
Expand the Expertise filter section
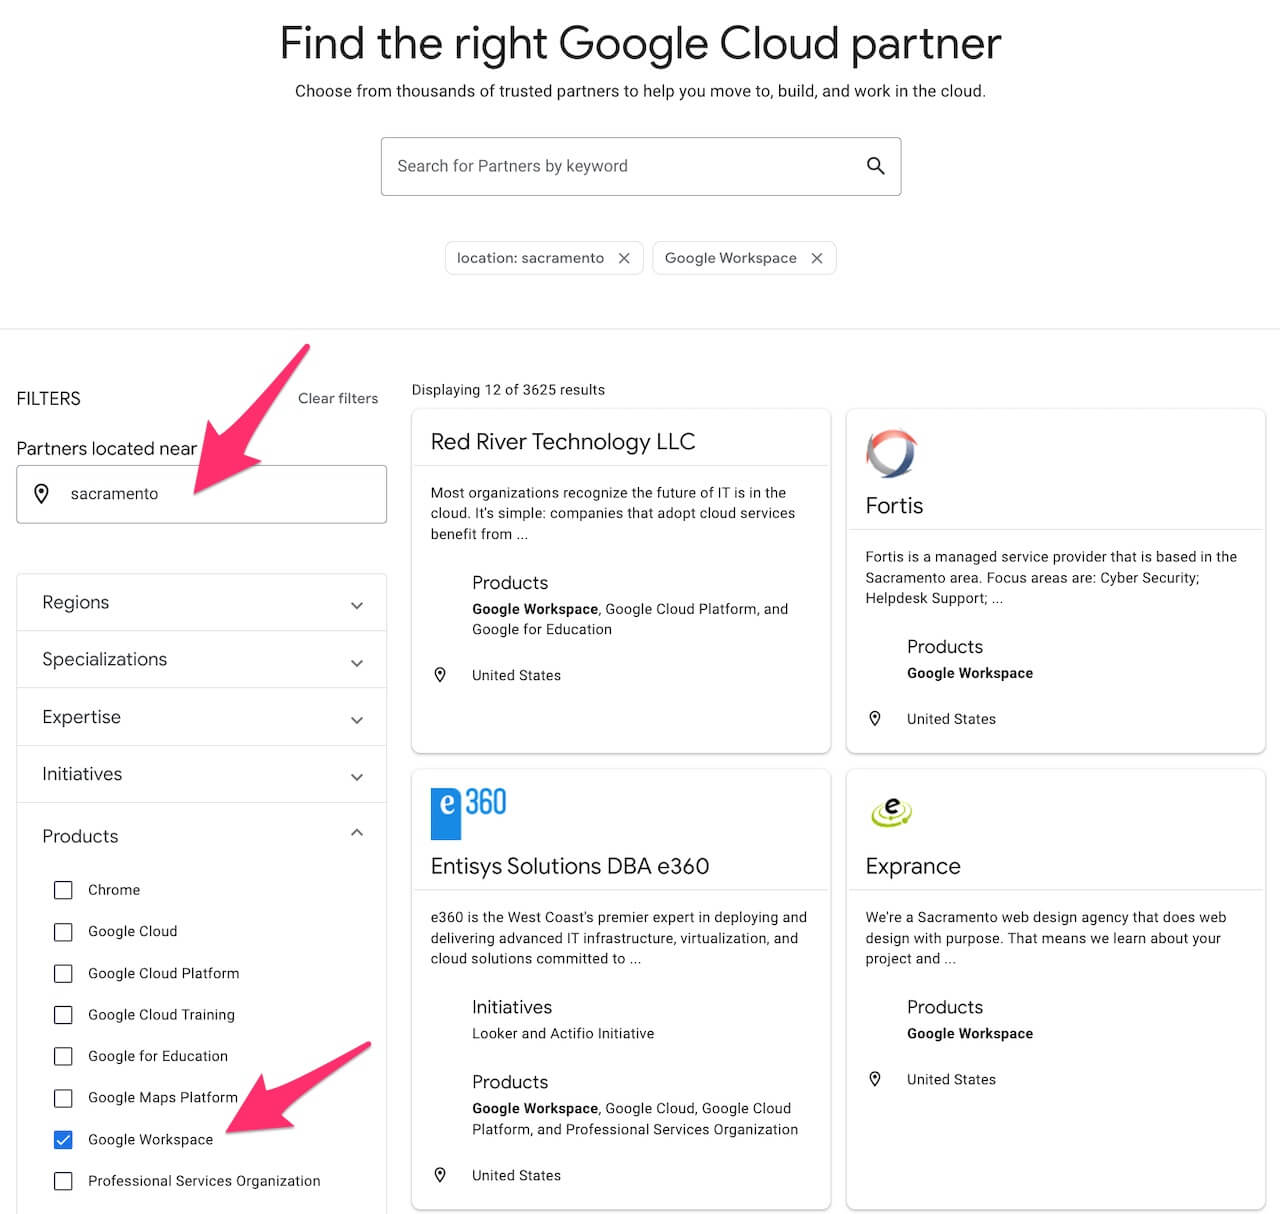(x=201, y=717)
